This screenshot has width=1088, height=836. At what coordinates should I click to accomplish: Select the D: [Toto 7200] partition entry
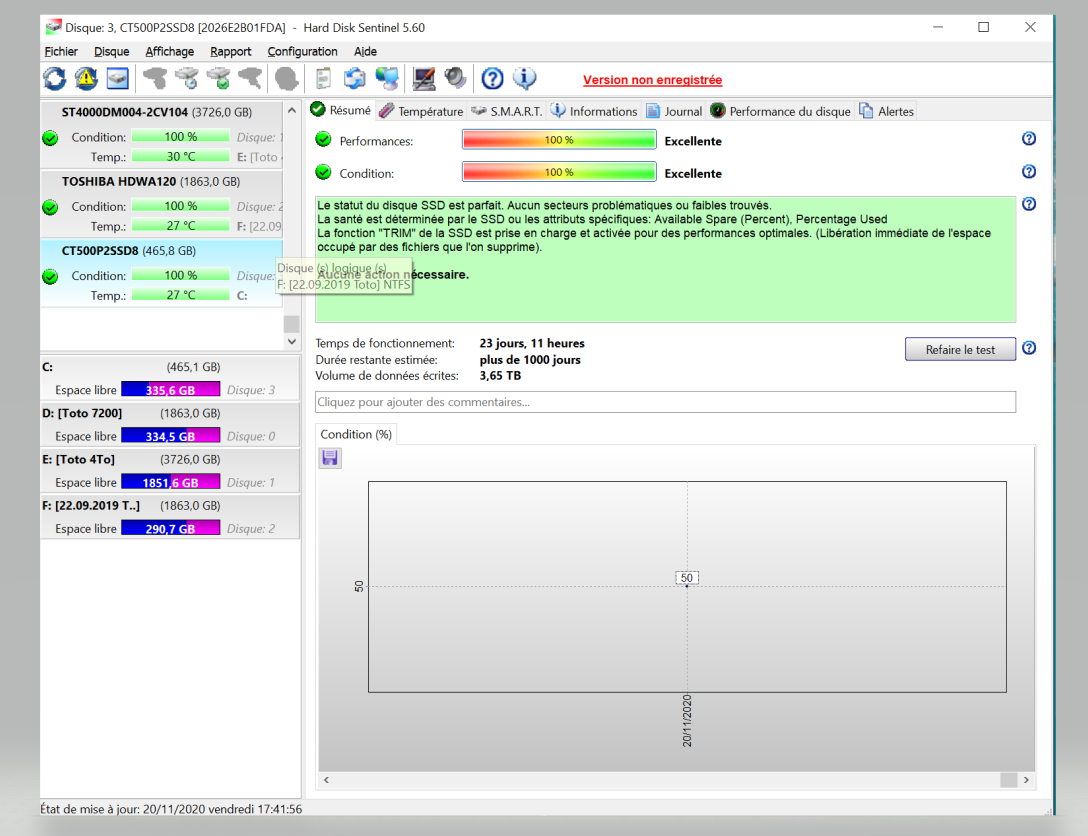(x=170, y=425)
